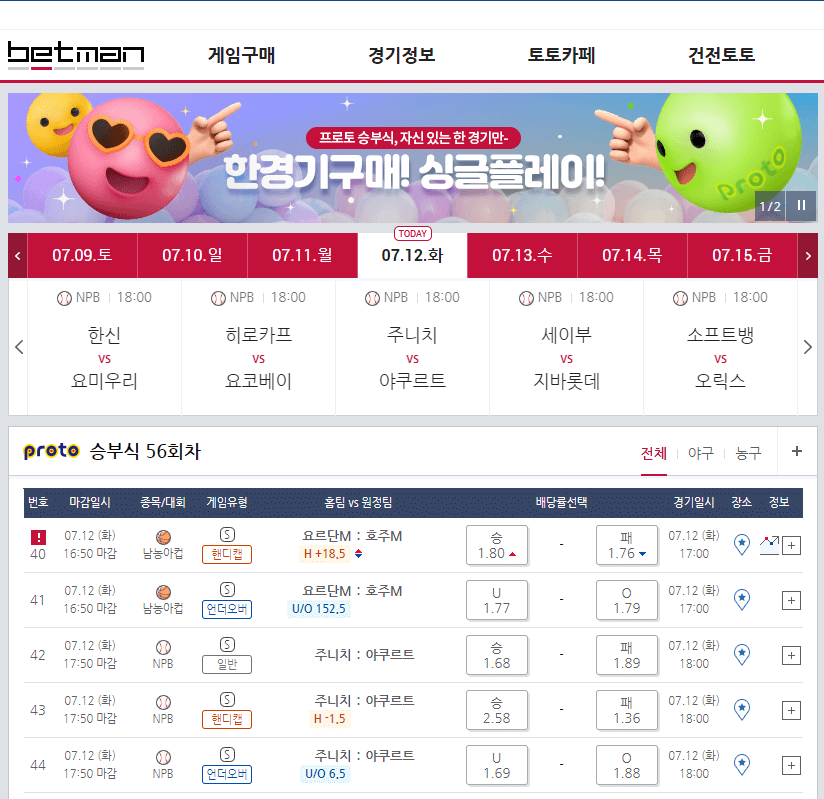Click the S single badge on game 40

pyautogui.click(x=227, y=535)
